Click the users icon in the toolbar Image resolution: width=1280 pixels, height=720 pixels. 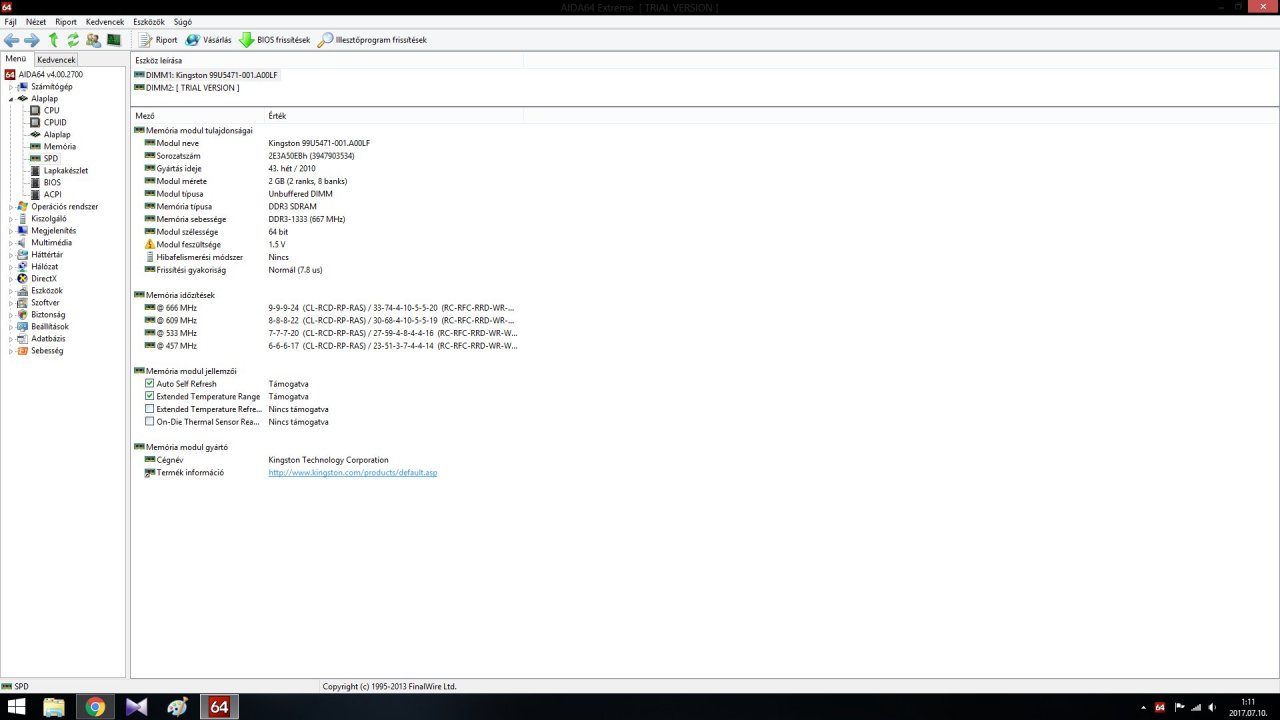[93, 40]
